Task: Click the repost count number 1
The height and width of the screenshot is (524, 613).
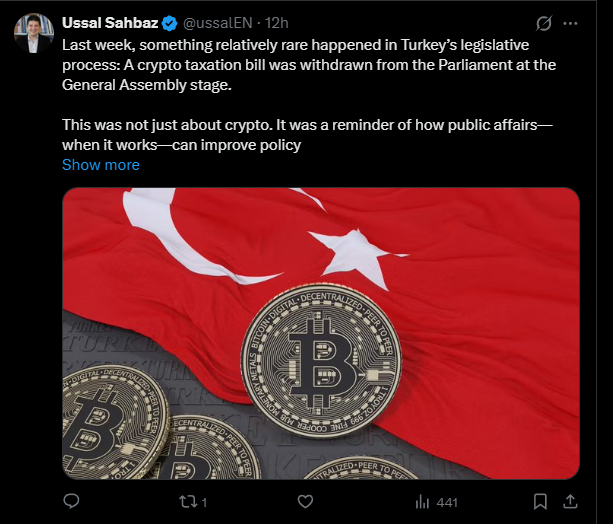Action: pos(204,500)
